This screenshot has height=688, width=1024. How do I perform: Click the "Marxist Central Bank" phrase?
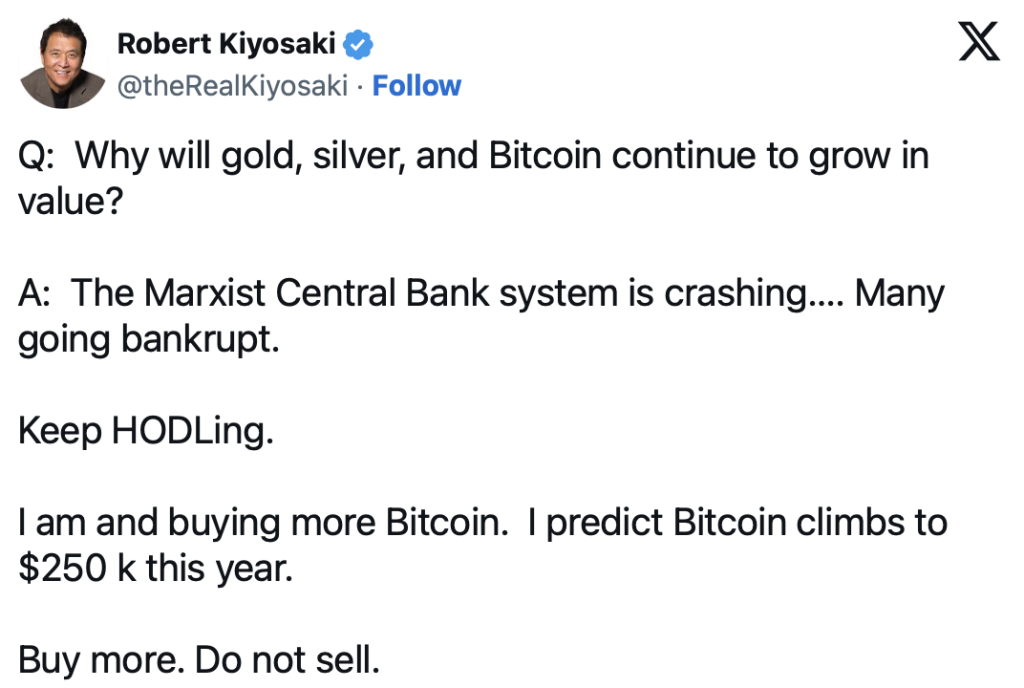coord(317,293)
